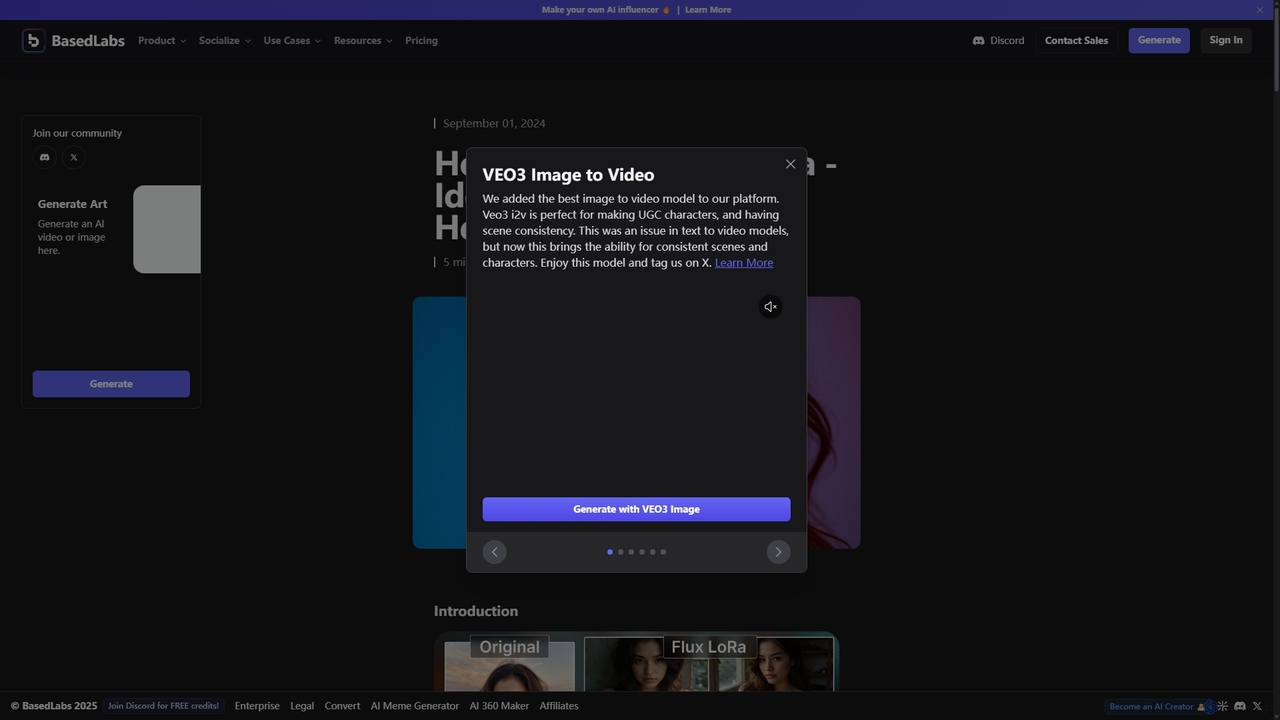Click the © BasedLabs 2025 footer text

coord(54,706)
